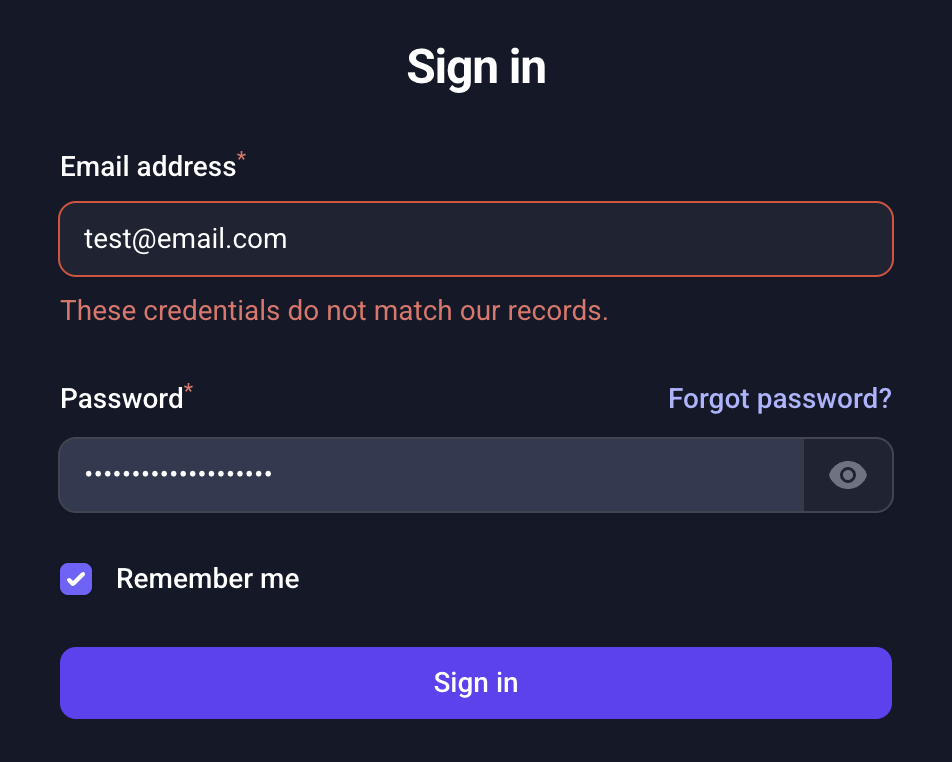Click the word "credentials" in the error
Viewport: 952px width, 762px height.
pyautogui.click(x=212, y=311)
